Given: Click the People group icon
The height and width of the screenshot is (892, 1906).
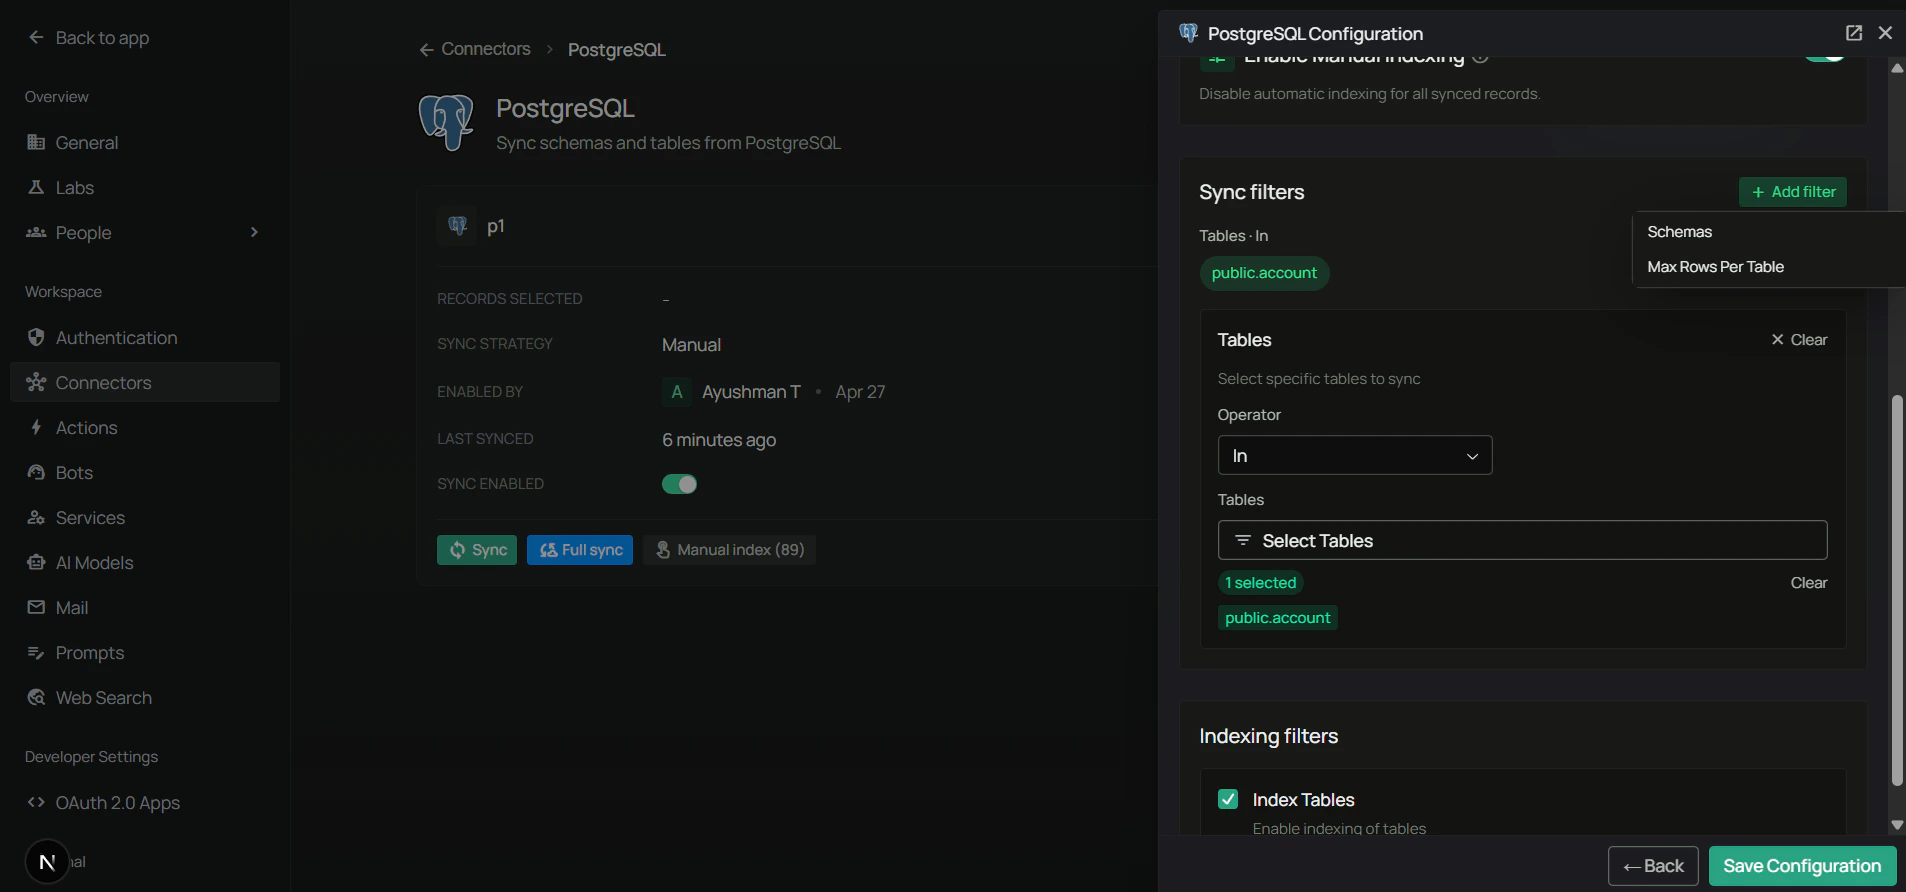Looking at the screenshot, I should click(x=36, y=232).
